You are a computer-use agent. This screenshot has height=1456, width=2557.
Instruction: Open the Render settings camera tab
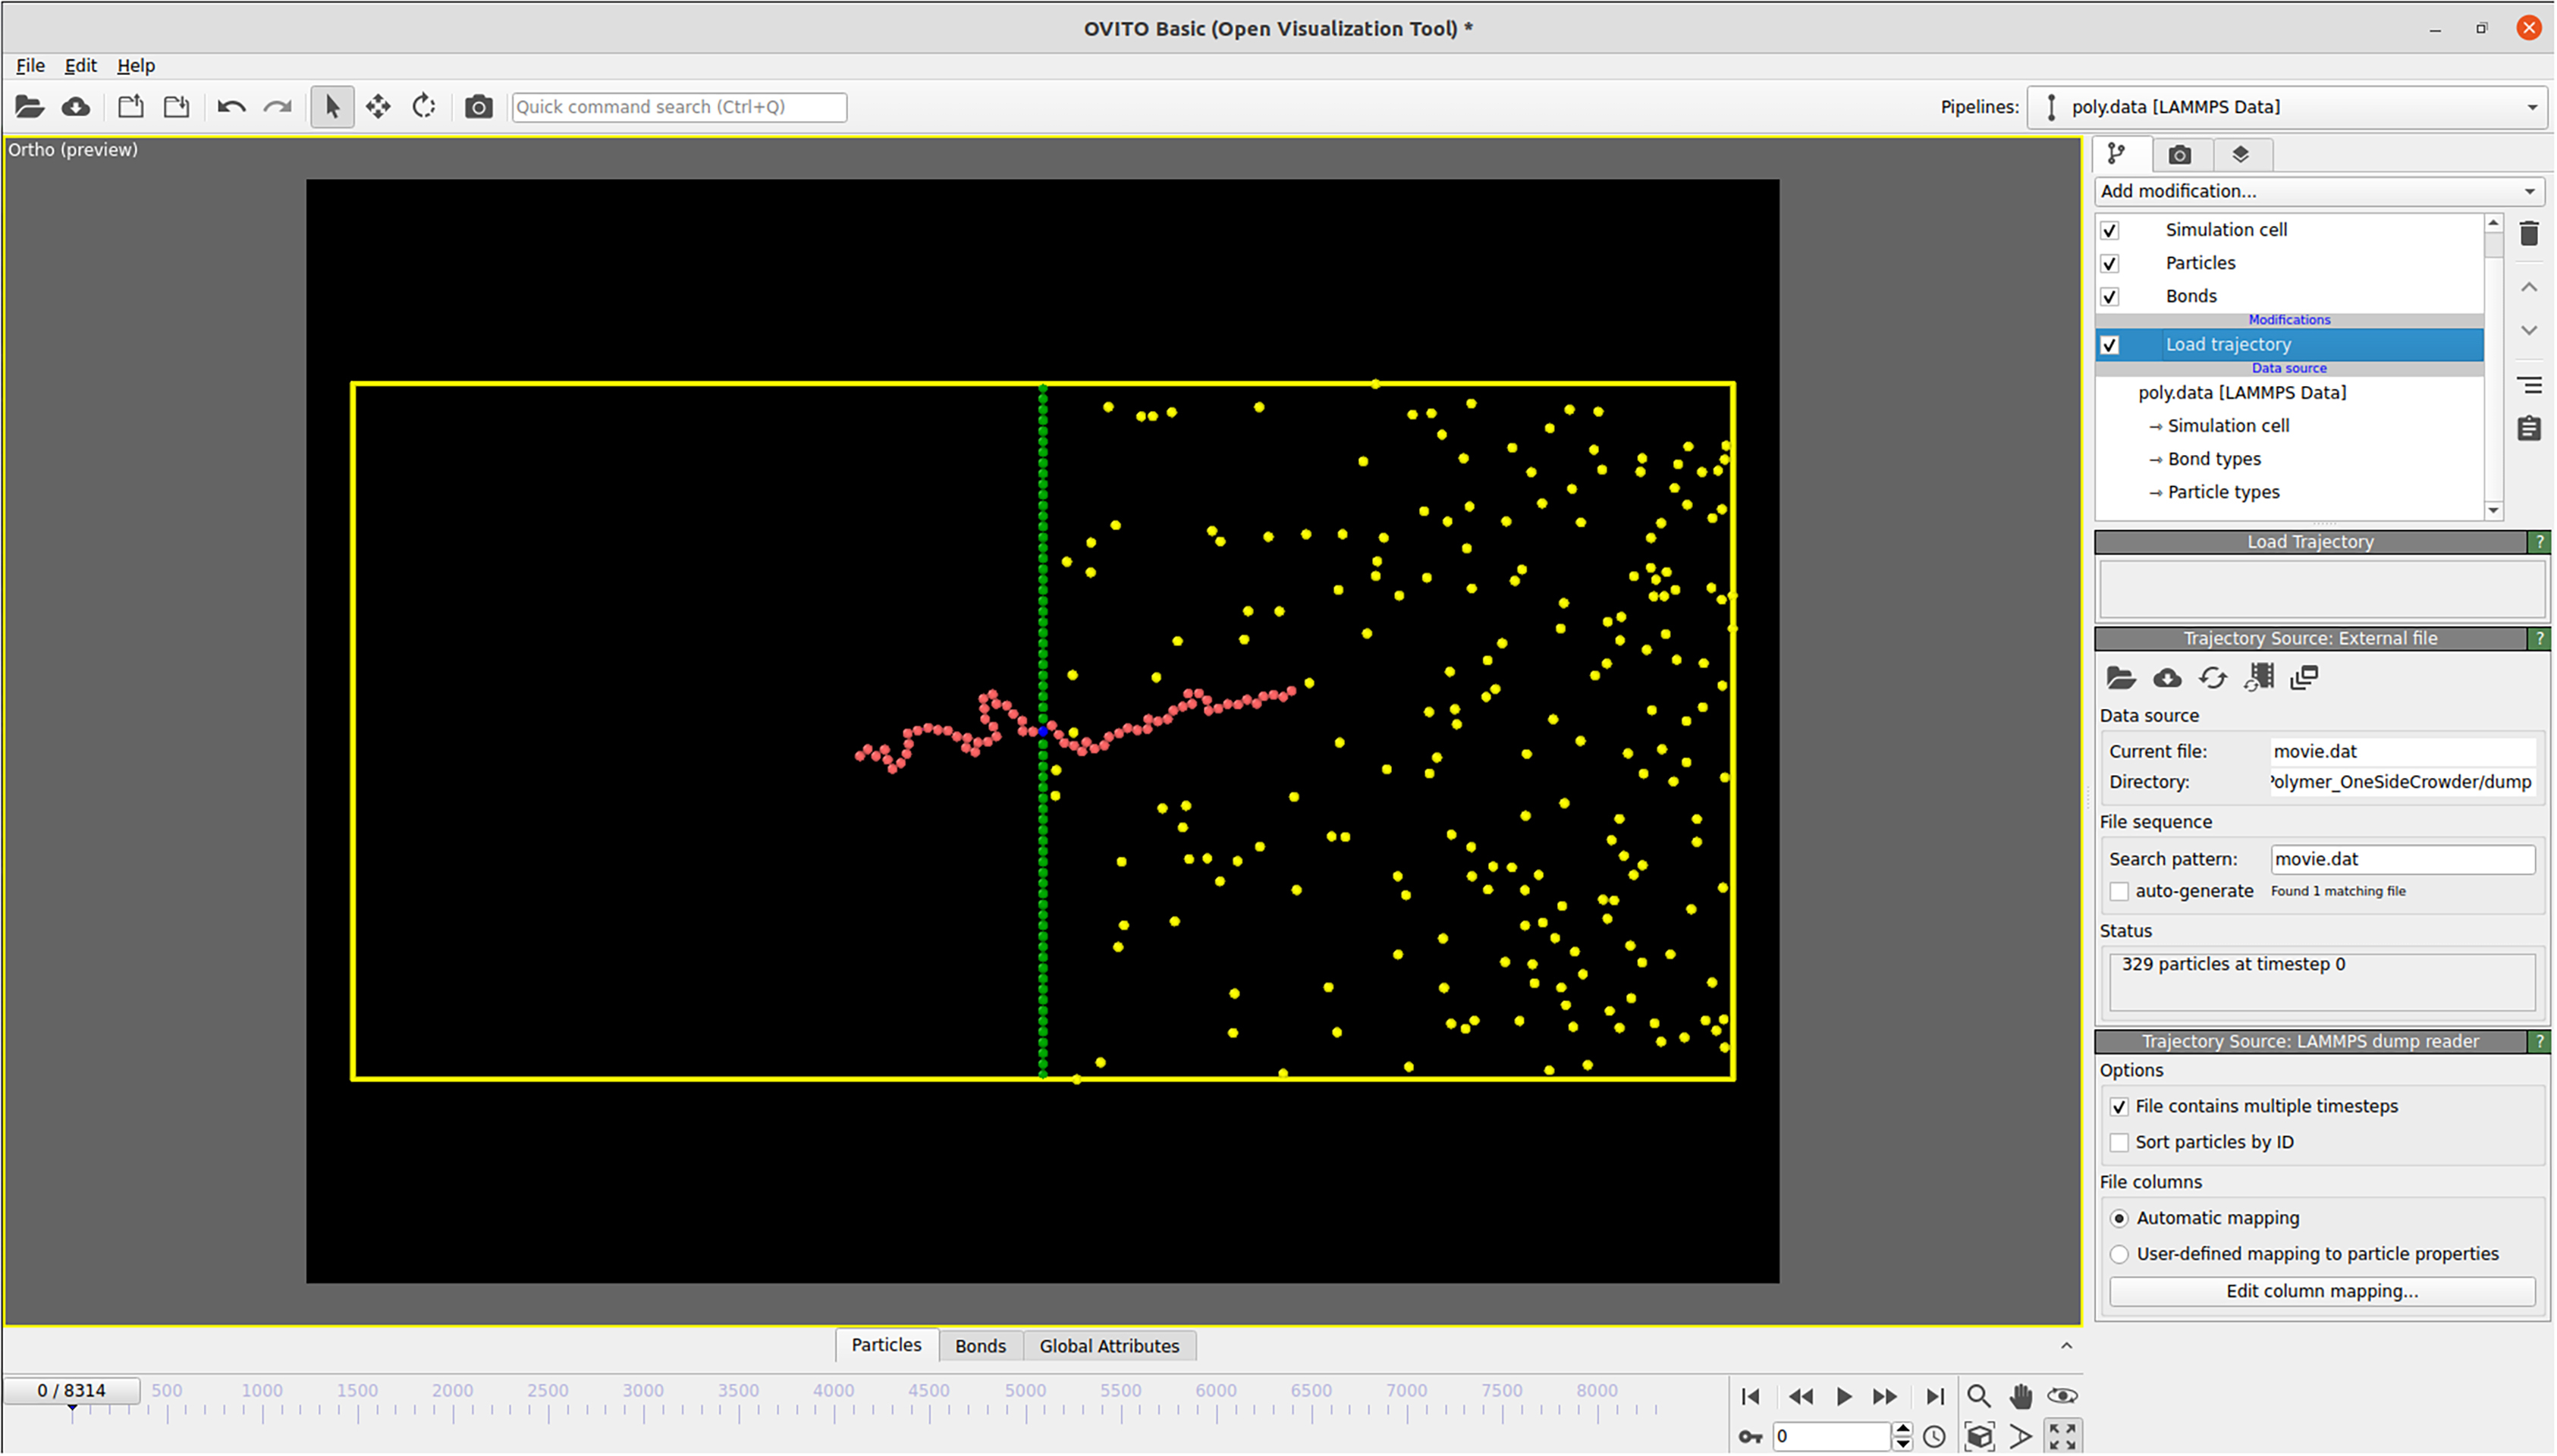pos(2179,155)
